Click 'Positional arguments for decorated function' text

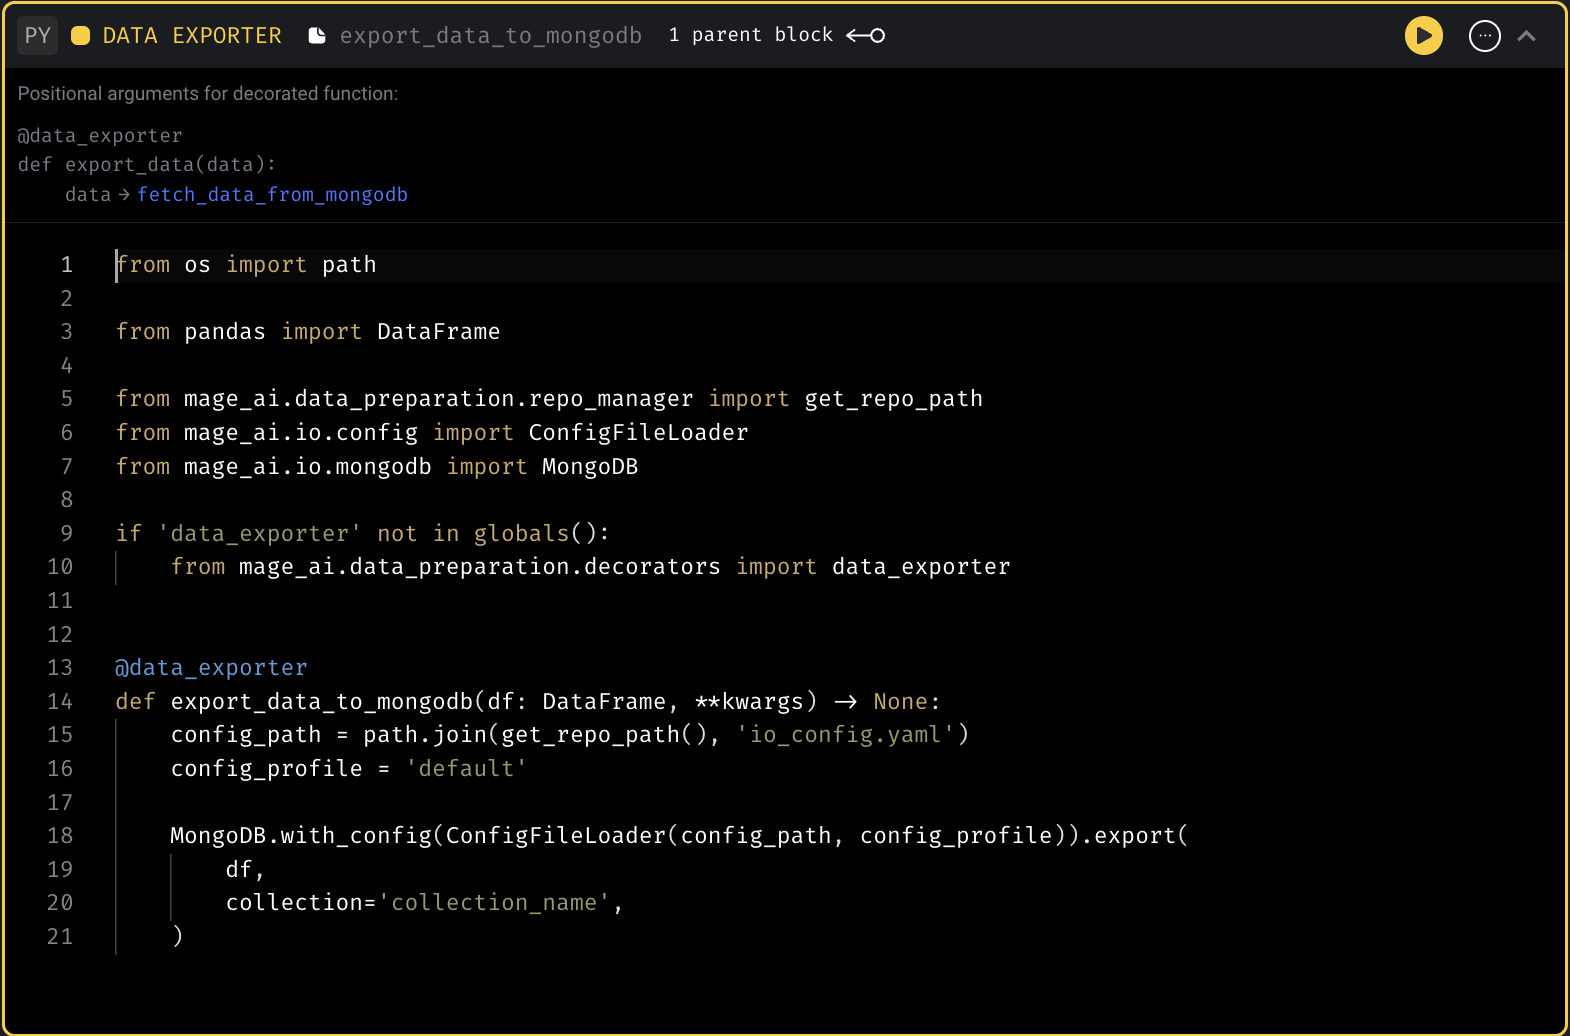(208, 94)
